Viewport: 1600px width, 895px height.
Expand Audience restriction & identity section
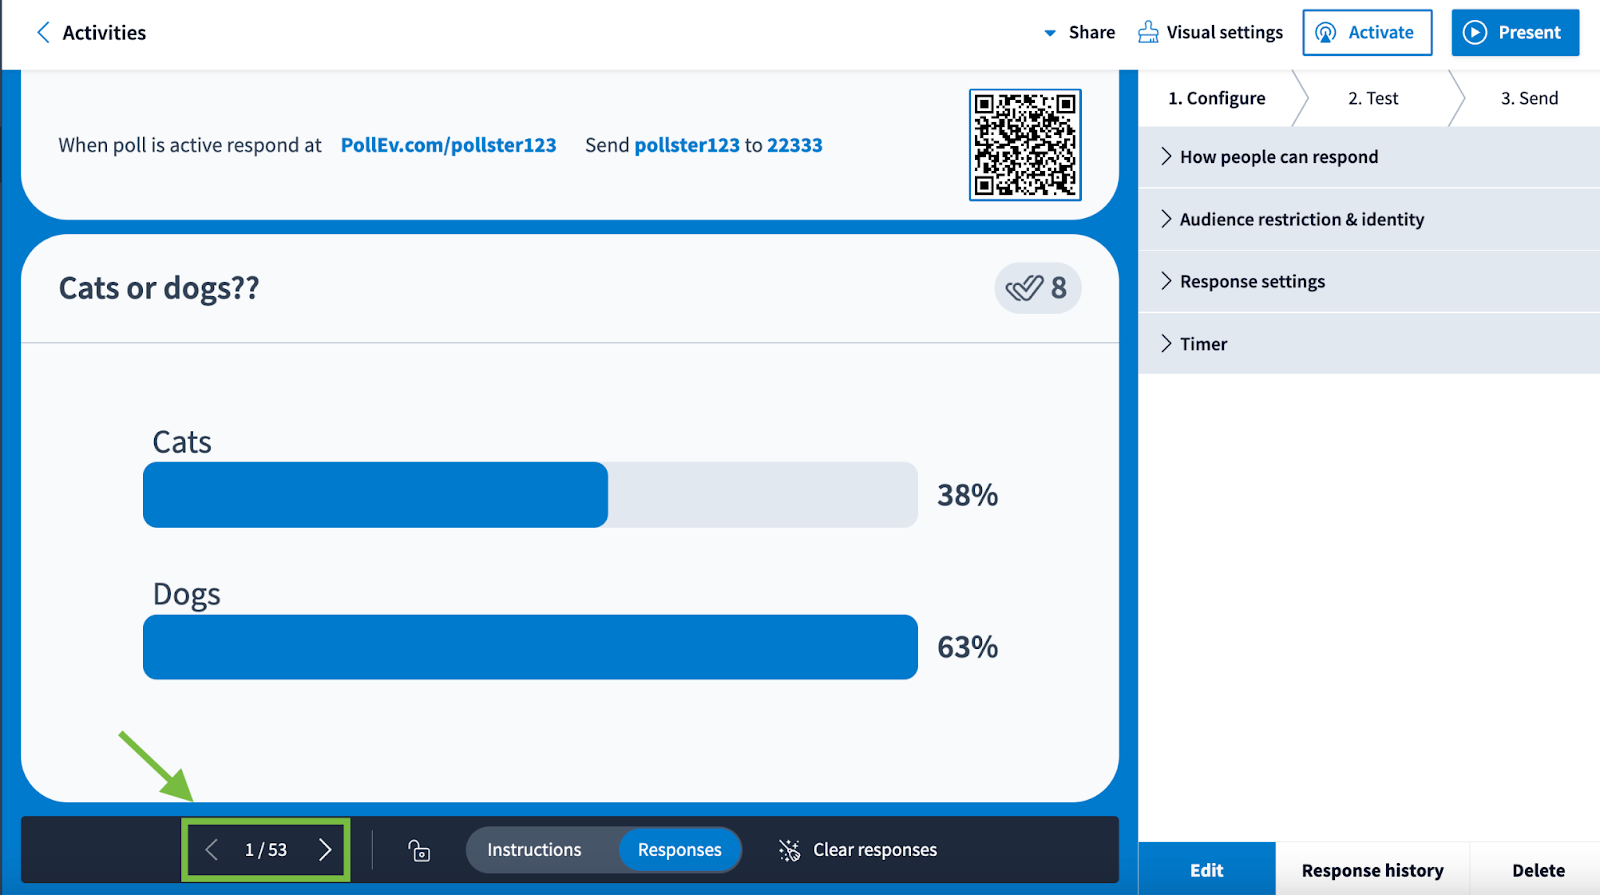click(x=1369, y=219)
